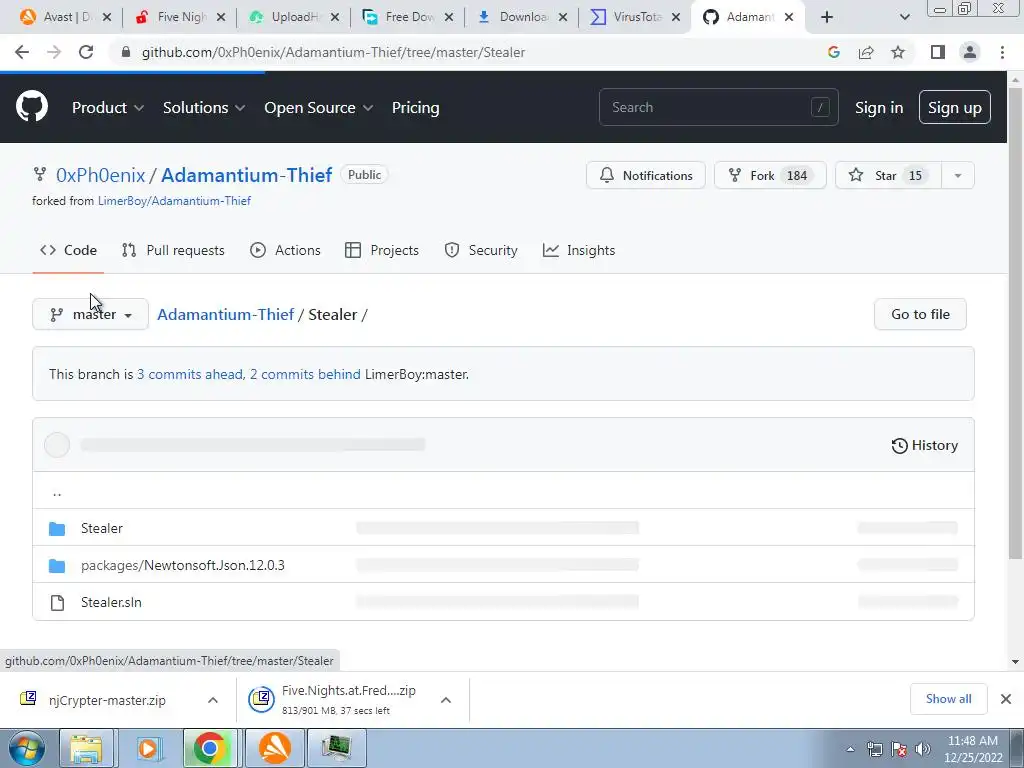Switch to the Pull requests tab
This screenshot has width=1024, height=768.
tap(173, 250)
